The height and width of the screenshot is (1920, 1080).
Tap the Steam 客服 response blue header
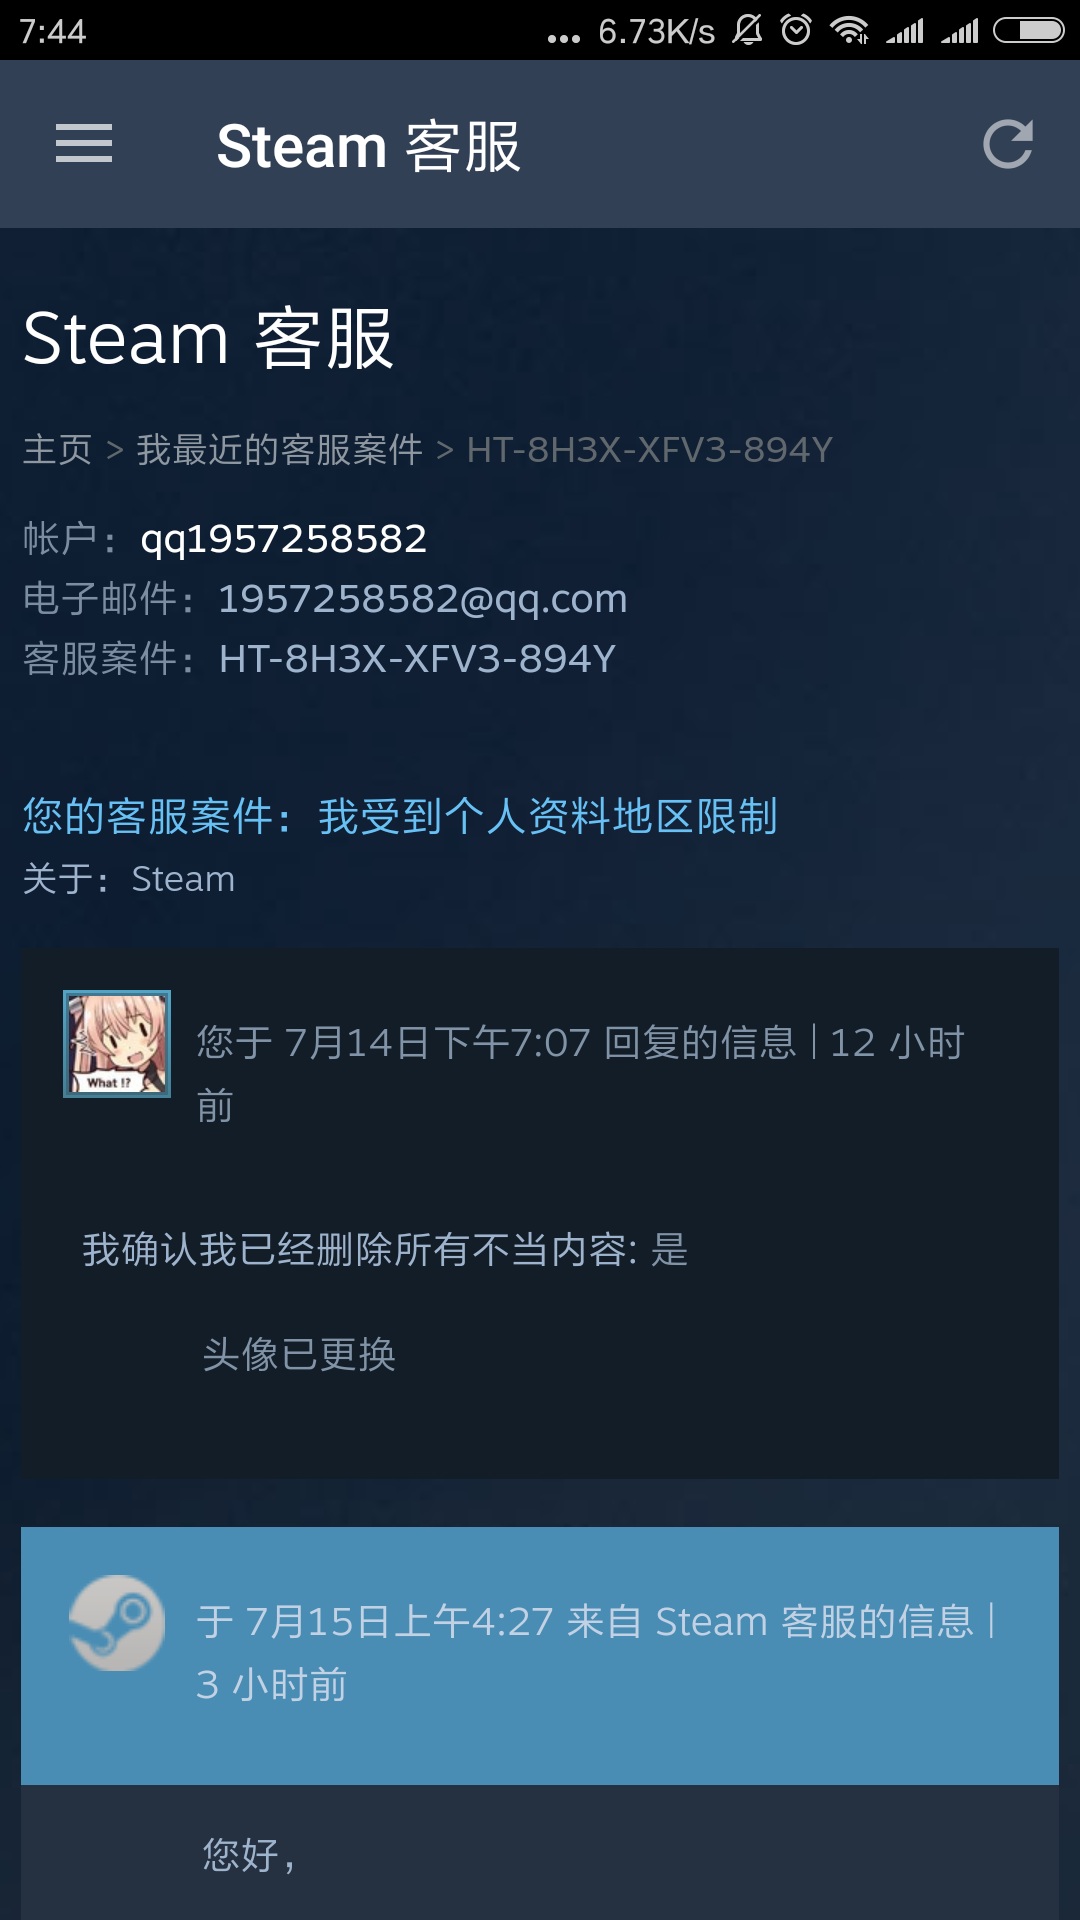(x=540, y=1655)
